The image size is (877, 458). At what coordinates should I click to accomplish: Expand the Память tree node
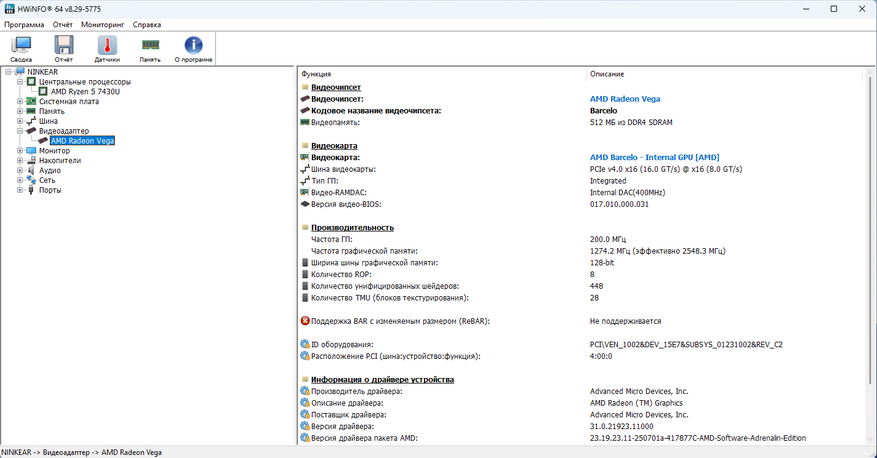(x=20, y=111)
